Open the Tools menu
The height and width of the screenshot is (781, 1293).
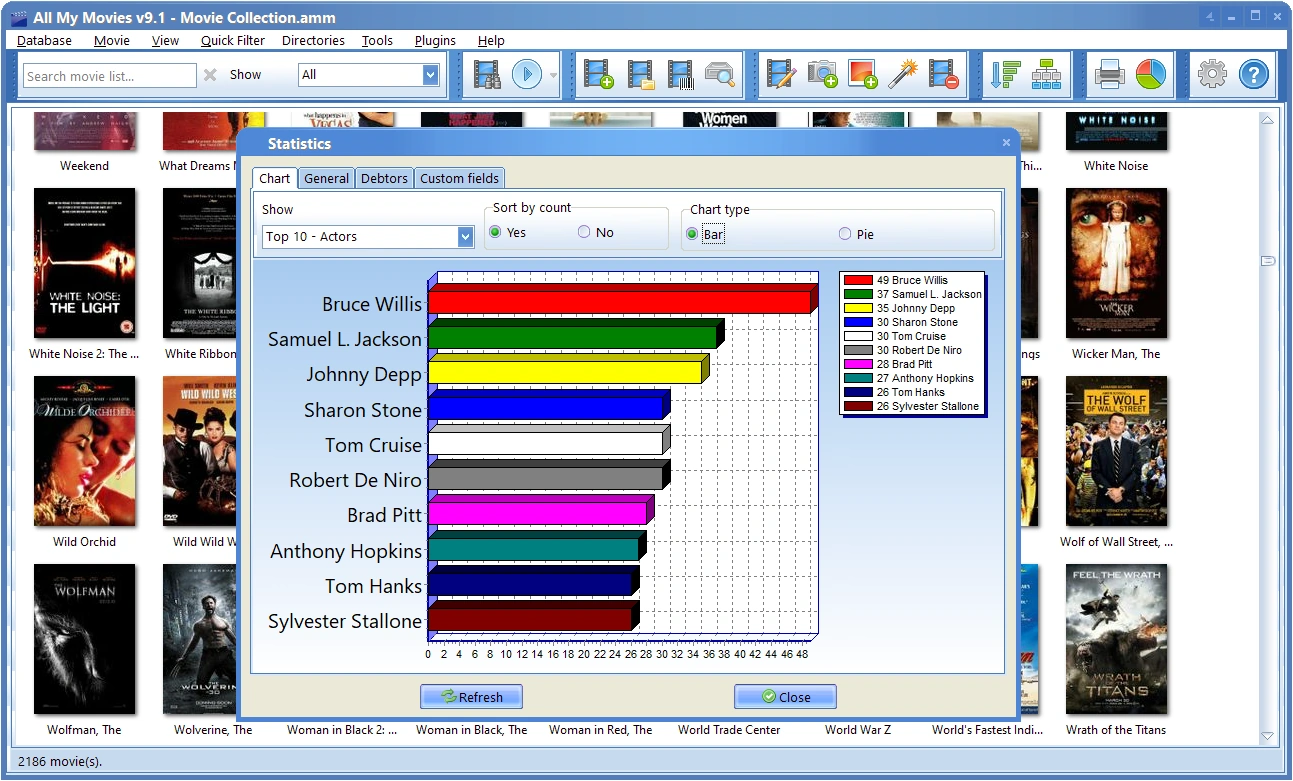click(378, 40)
